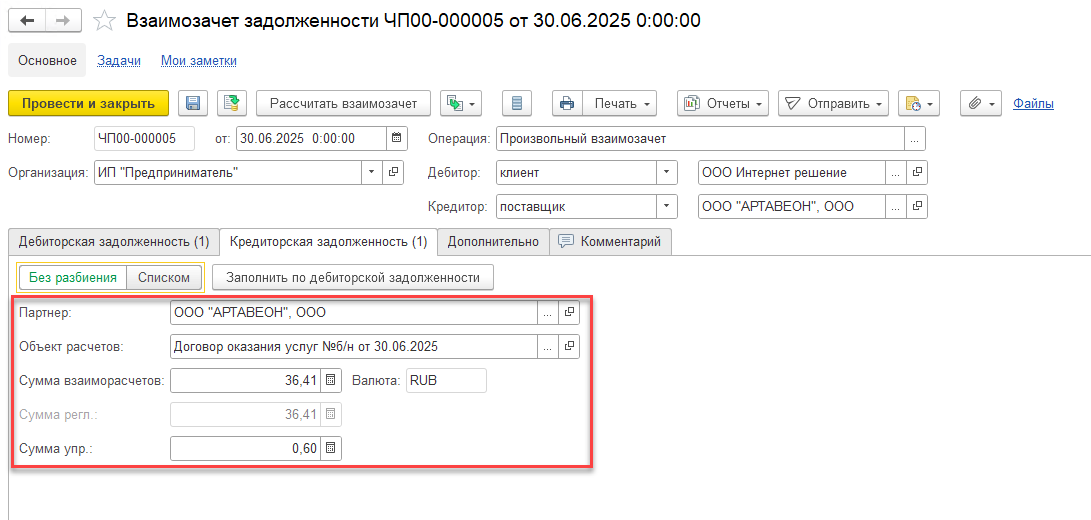Open calculator for Сумма упр. field

(x=331, y=449)
